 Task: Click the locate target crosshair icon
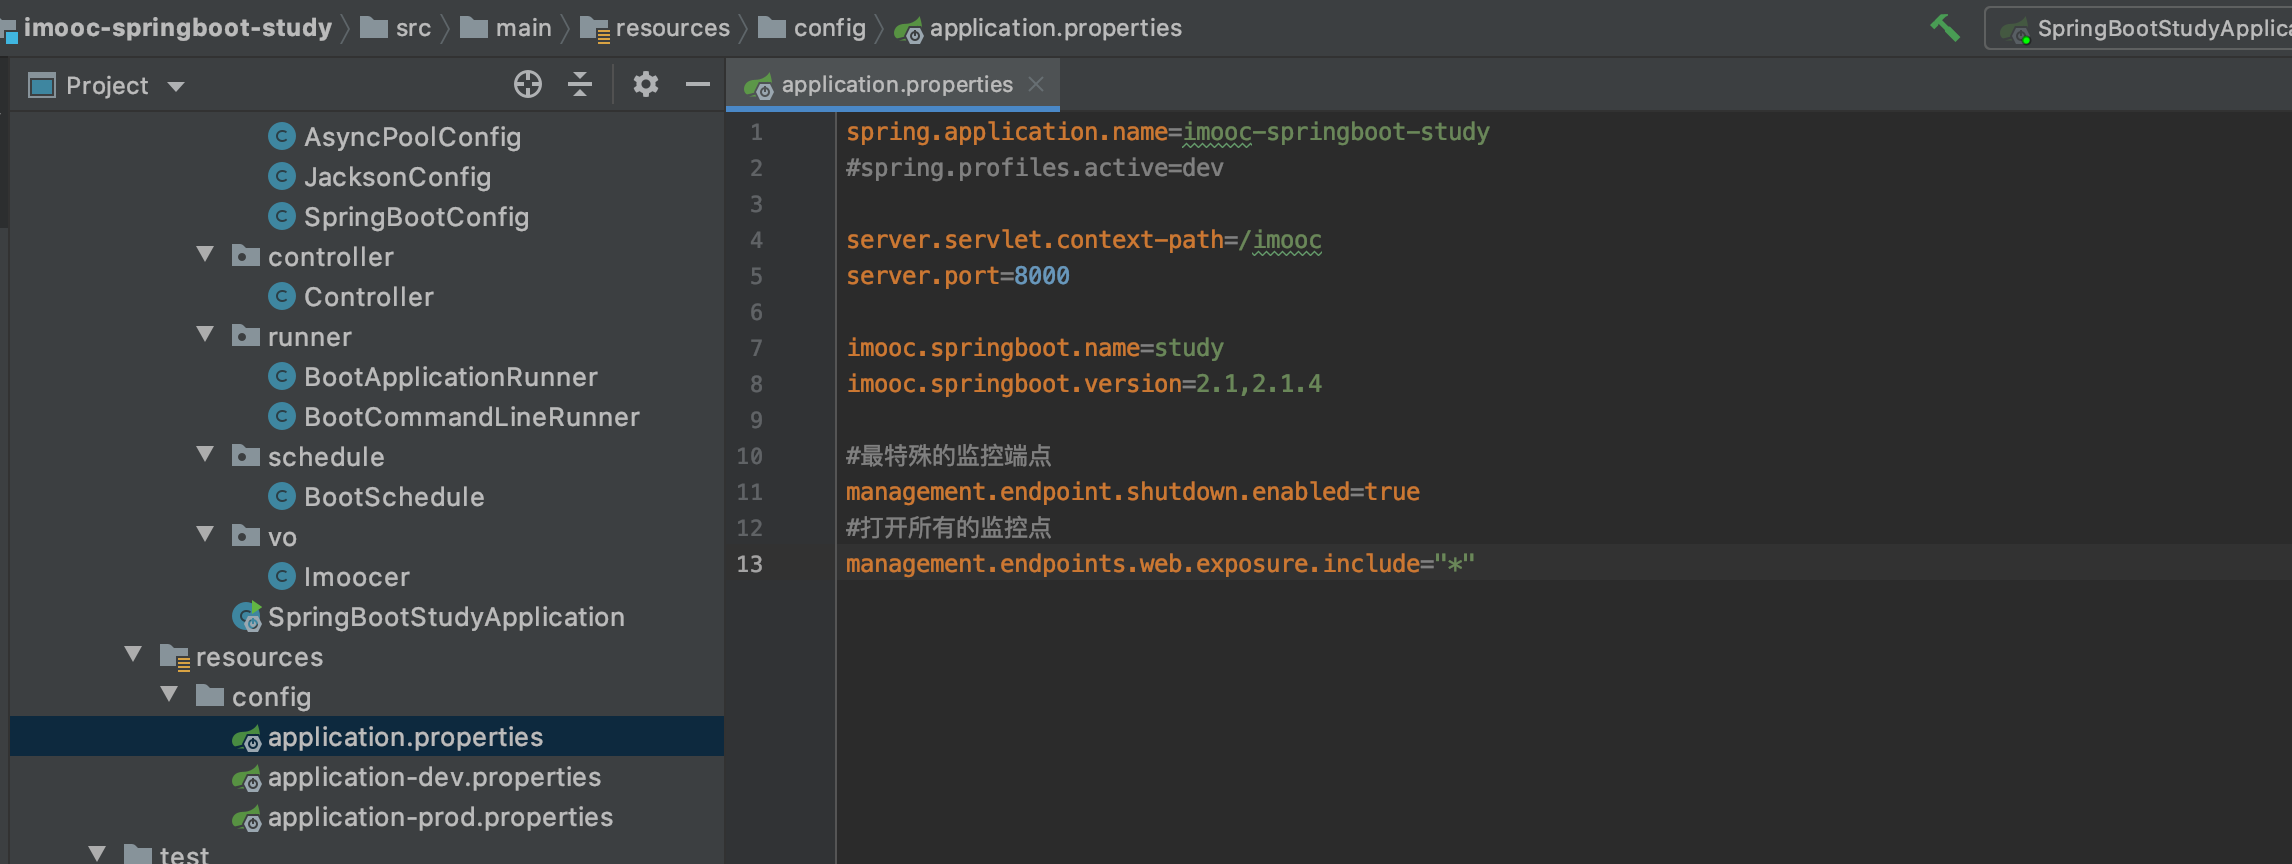point(527,85)
